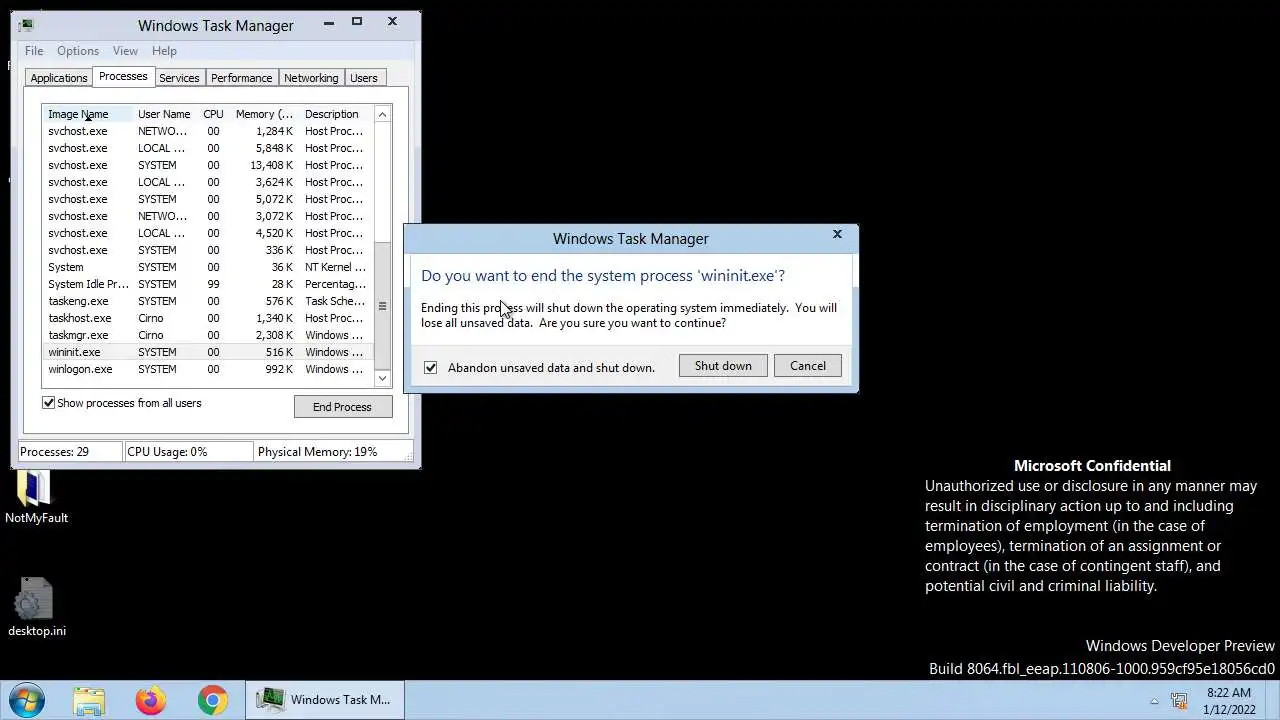Open the clock showing 8:22 AM

[1229, 700]
